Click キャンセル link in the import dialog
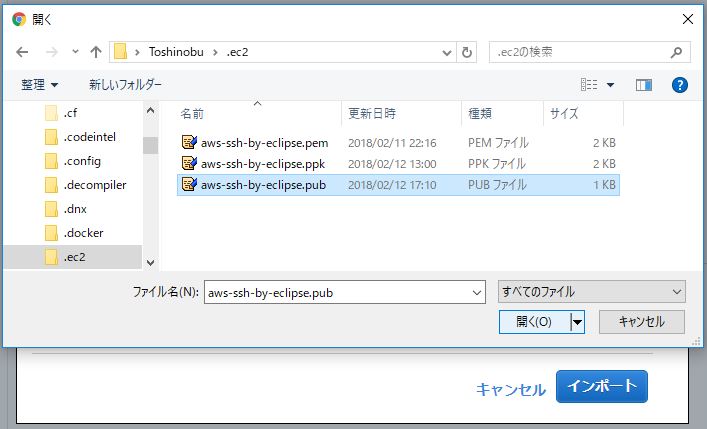 pos(511,389)
